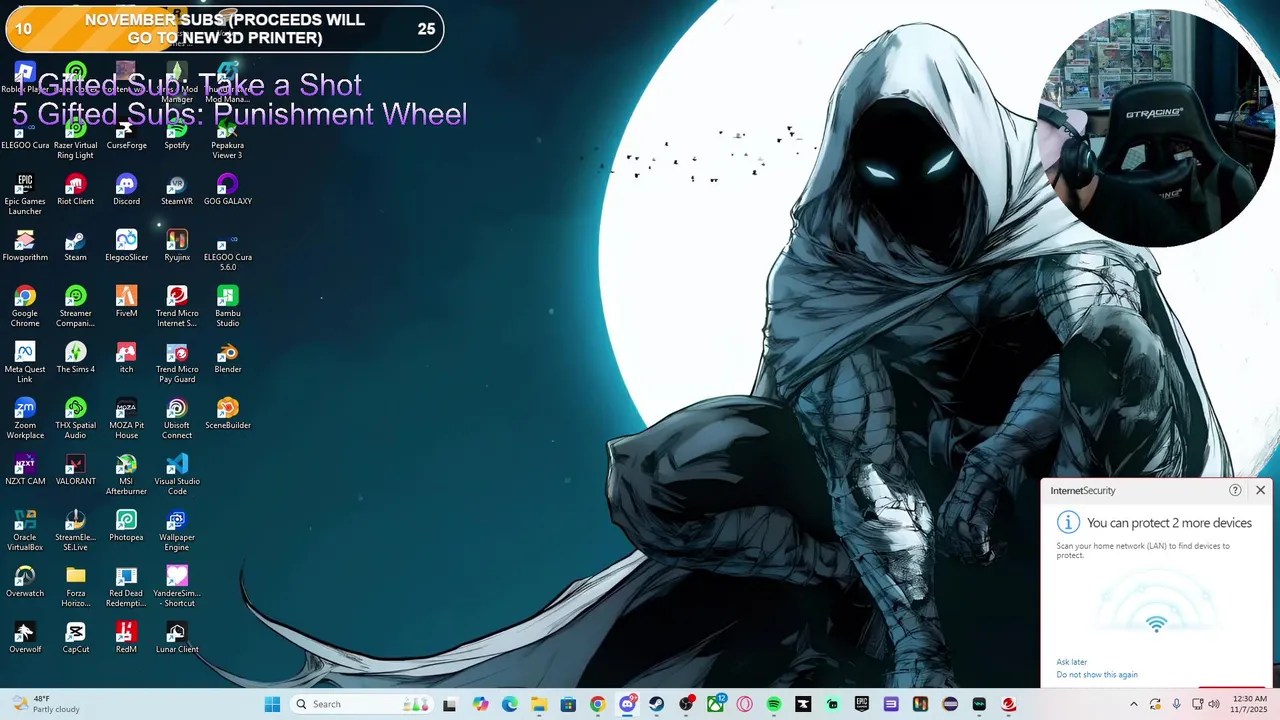The width and height of the screenshot is (1280, 720).
Task: Launch Steam from the desktop
Action: 75,246
